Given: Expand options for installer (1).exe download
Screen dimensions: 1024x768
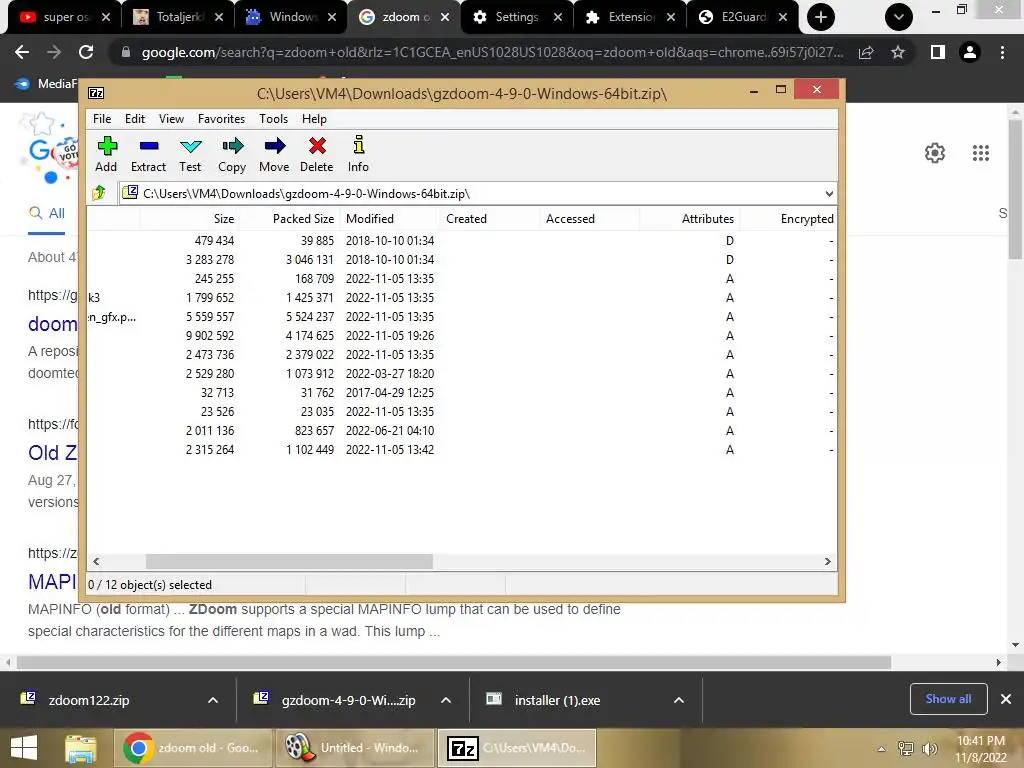Looking at the screenshot, I should 679,700.
